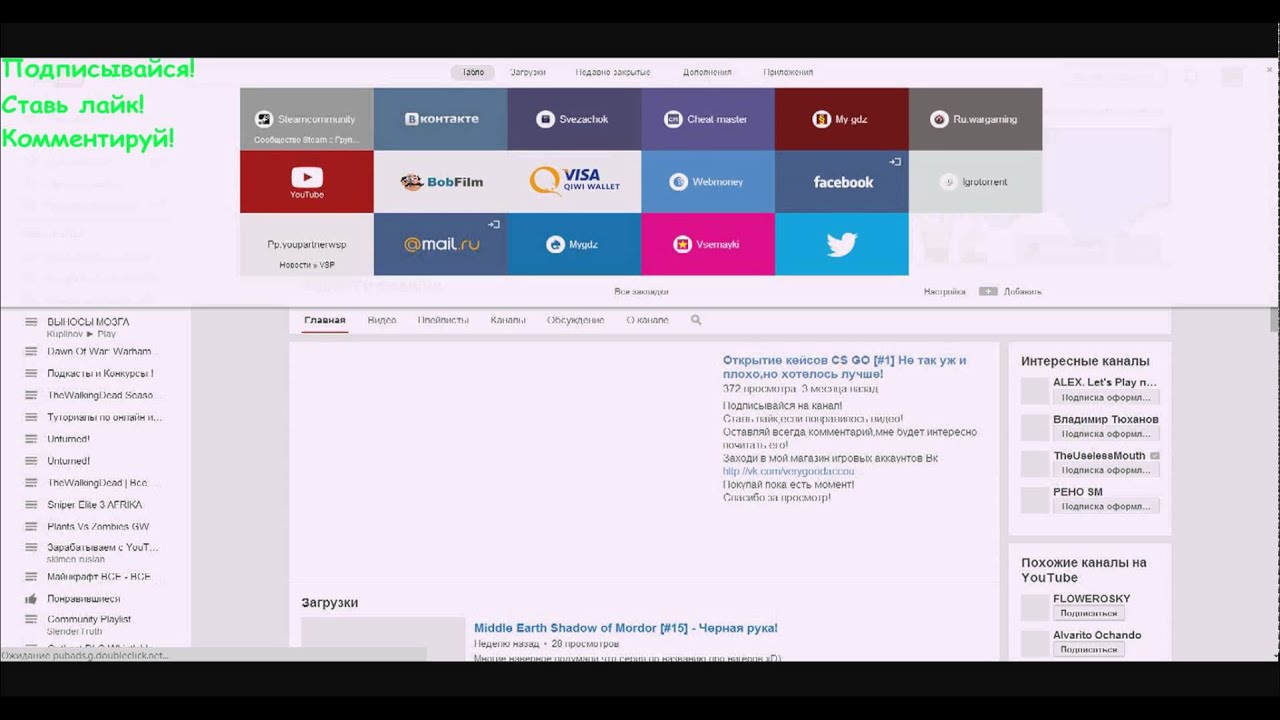Screen dimensions: 1280x720
Task: Open video Открытие кейсов CS GO [#1]
Action: click(845, 366)
